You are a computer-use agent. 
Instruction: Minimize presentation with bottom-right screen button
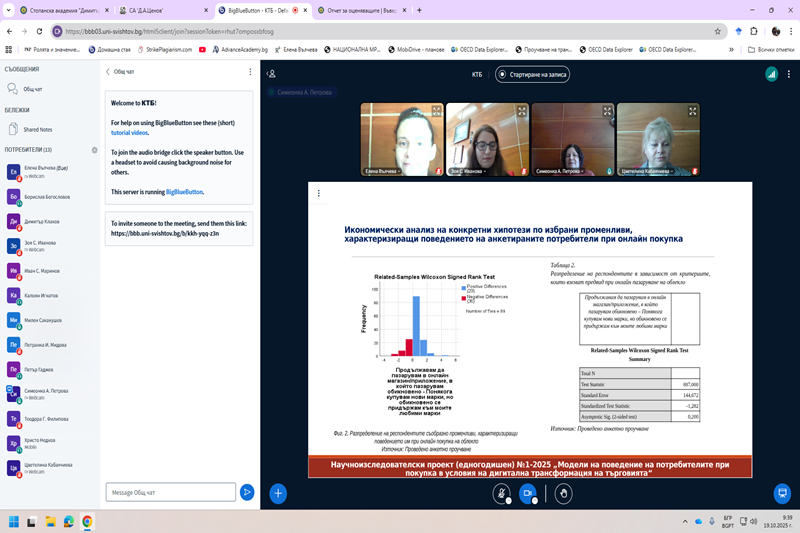point(782,492)
